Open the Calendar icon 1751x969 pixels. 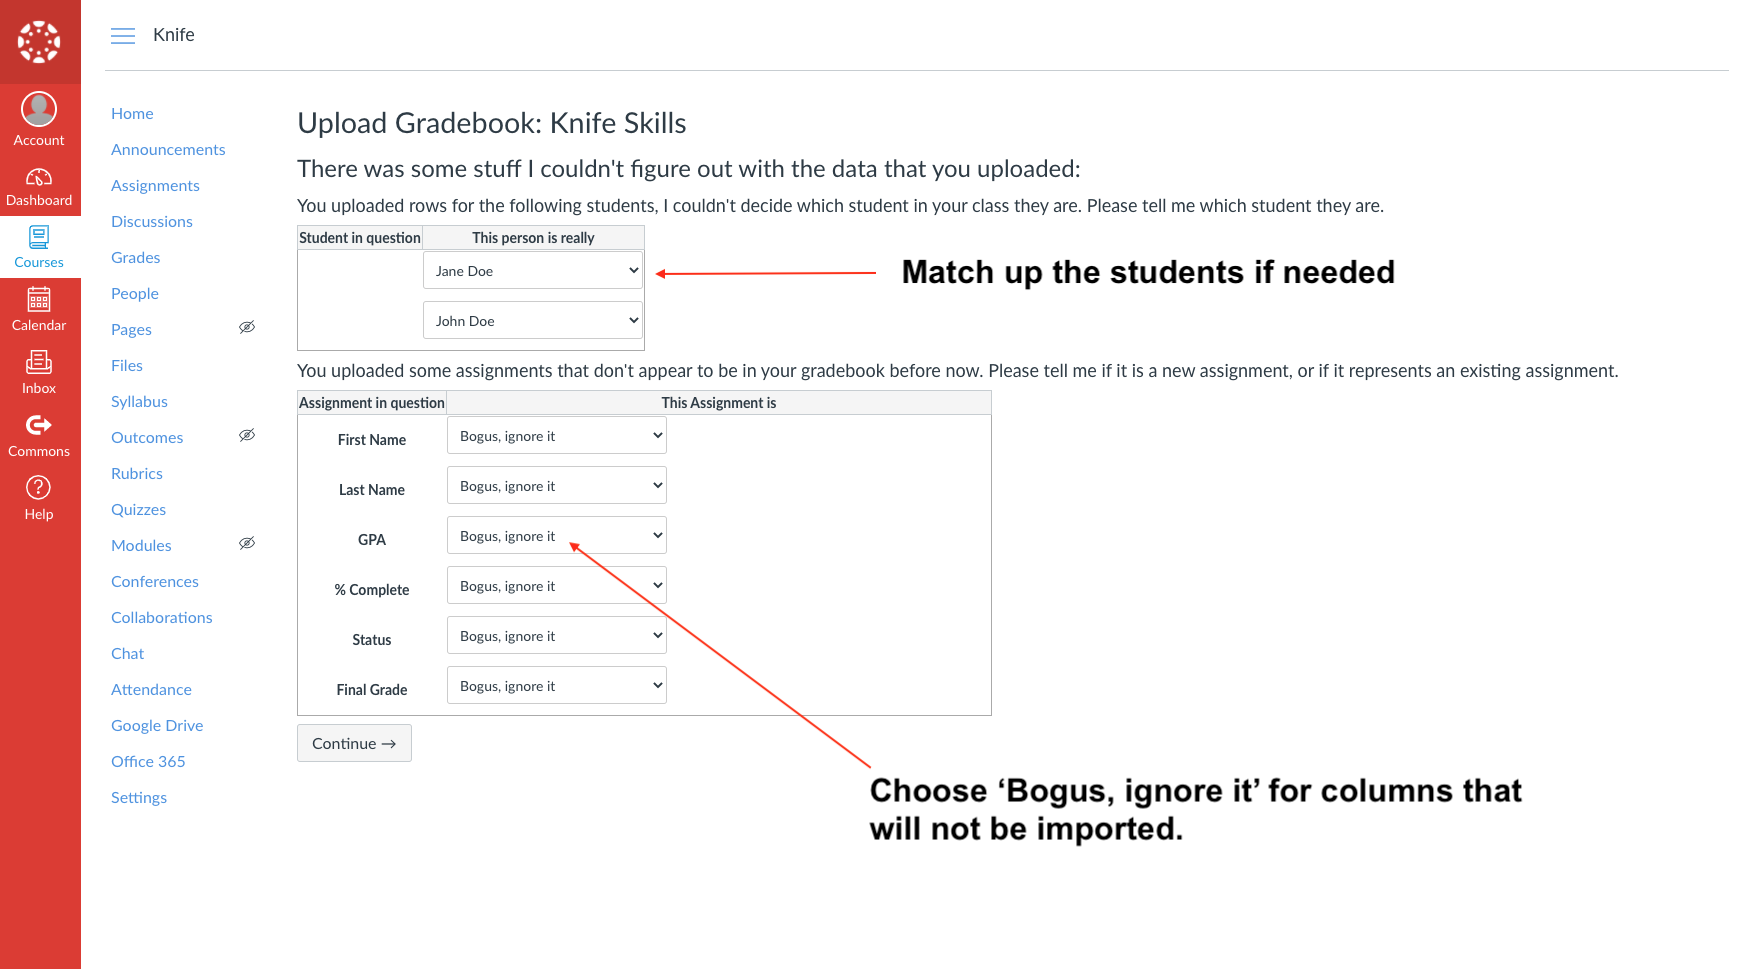coord(39,299)
